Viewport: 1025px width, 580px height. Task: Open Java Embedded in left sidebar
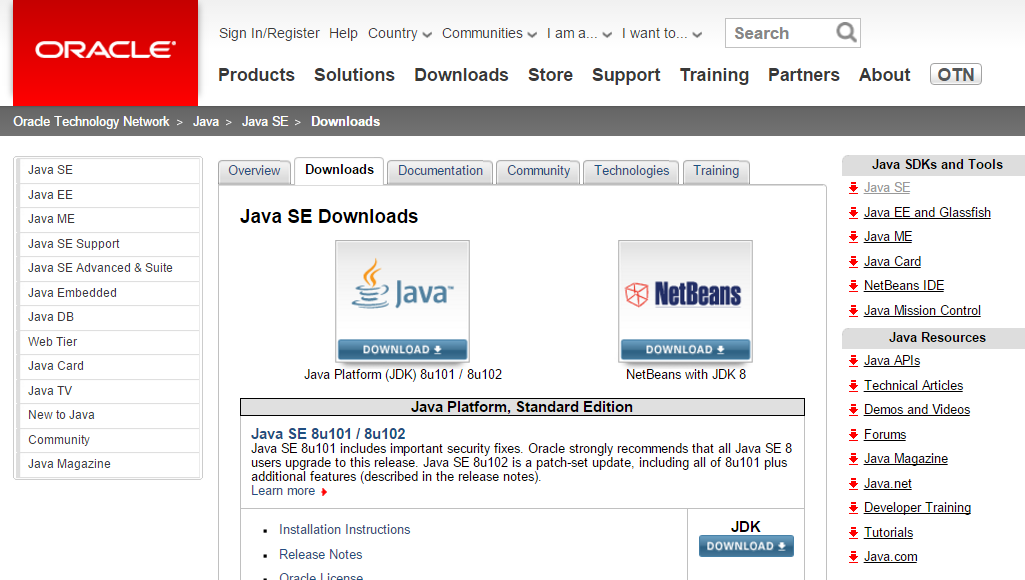109,293
